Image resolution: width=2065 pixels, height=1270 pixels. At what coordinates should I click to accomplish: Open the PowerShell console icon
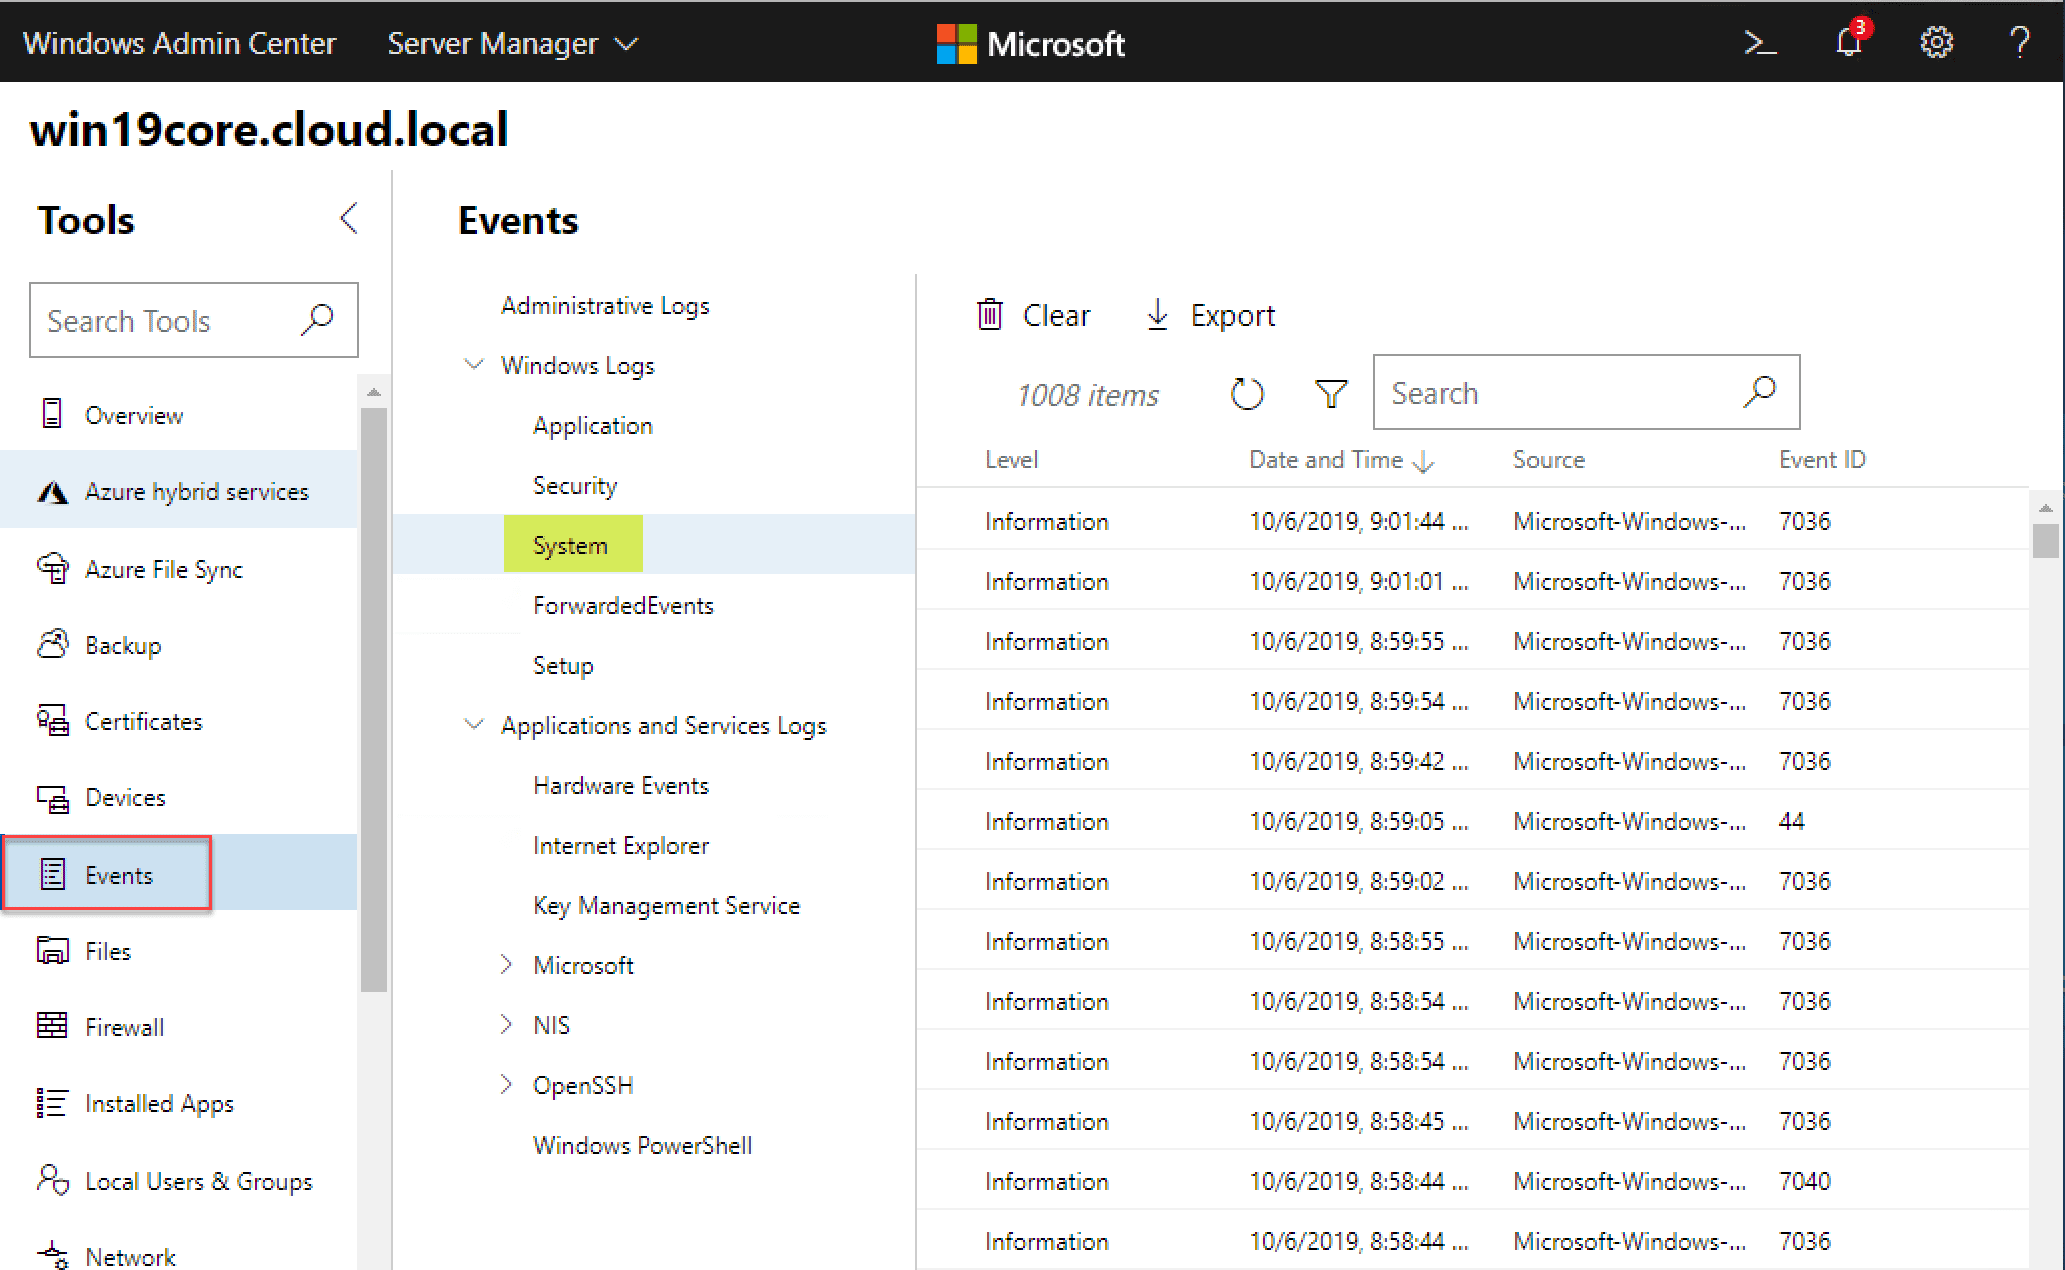[1760, 43]
